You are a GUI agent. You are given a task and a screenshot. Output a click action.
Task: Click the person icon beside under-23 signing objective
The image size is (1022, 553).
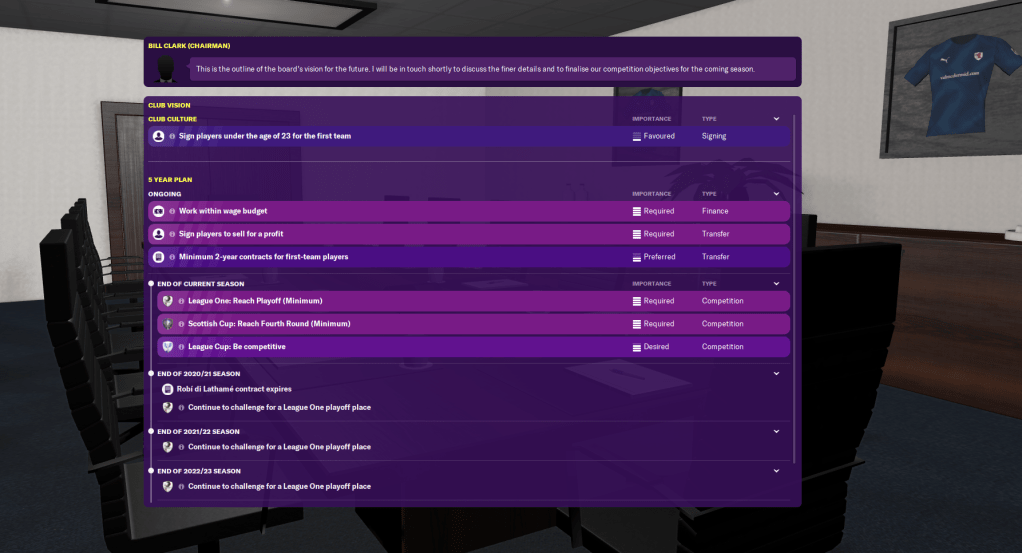click(158, 136)
